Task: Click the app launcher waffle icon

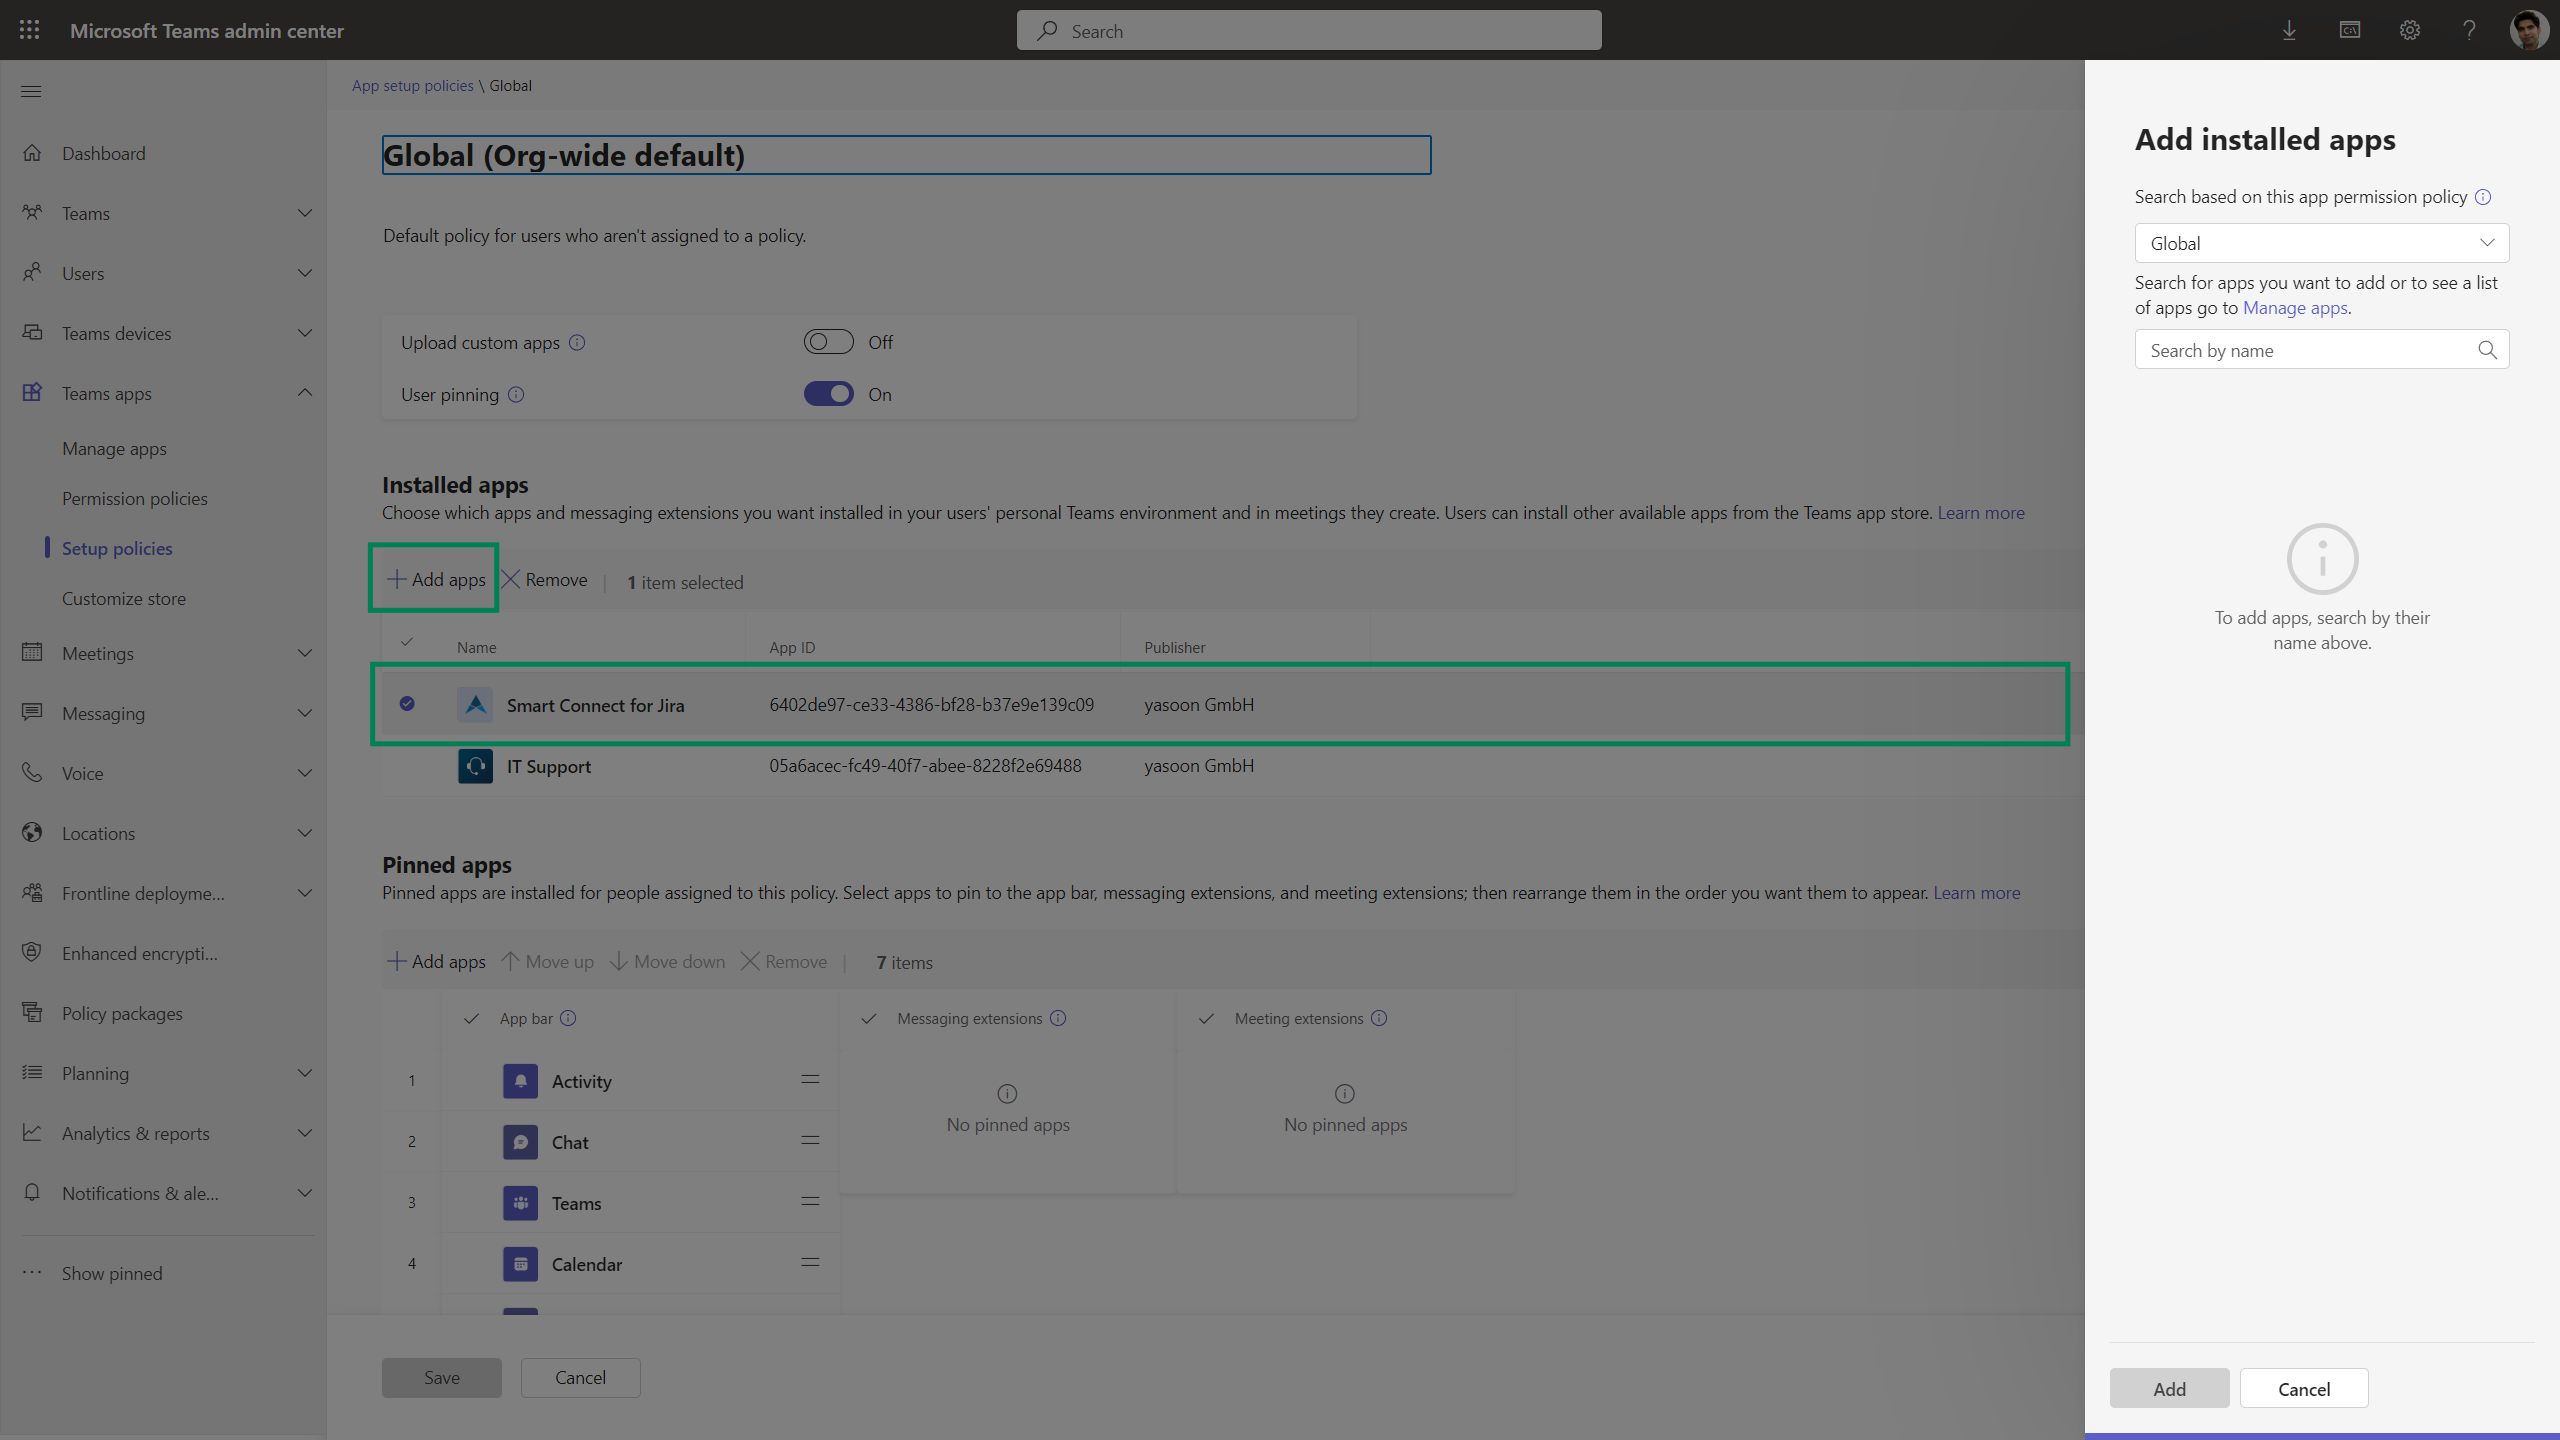Action: (29, 30)
